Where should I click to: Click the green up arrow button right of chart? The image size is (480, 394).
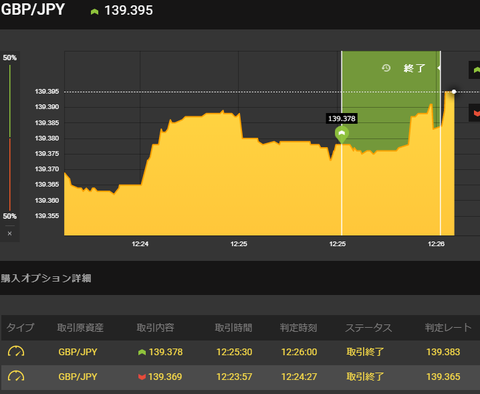(x=475, y=70)
